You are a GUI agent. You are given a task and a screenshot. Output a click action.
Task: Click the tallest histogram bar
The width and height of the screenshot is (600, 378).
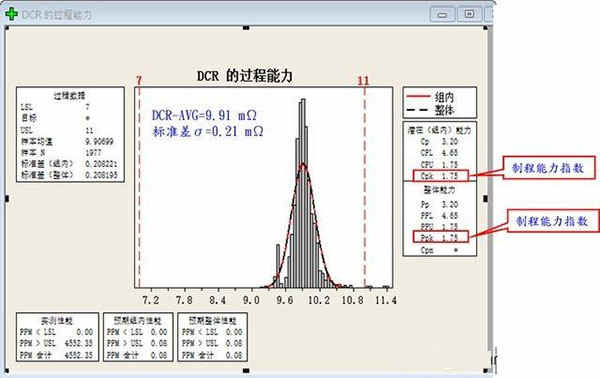pyautogui.click(x=303, y=193)
